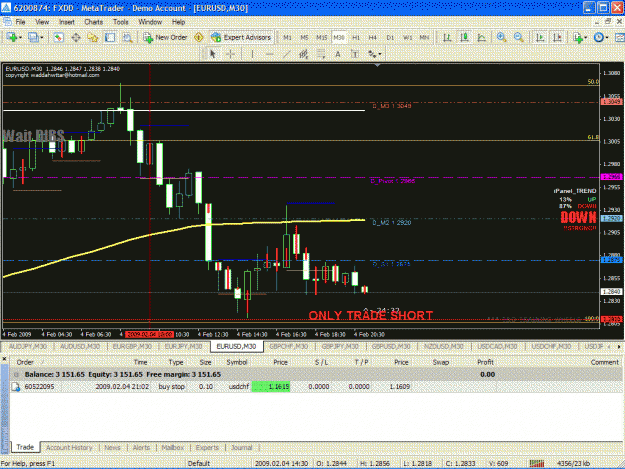Zoom in on the chart
This screenshot has width=625, height=469.
click(x=501, y=37)
